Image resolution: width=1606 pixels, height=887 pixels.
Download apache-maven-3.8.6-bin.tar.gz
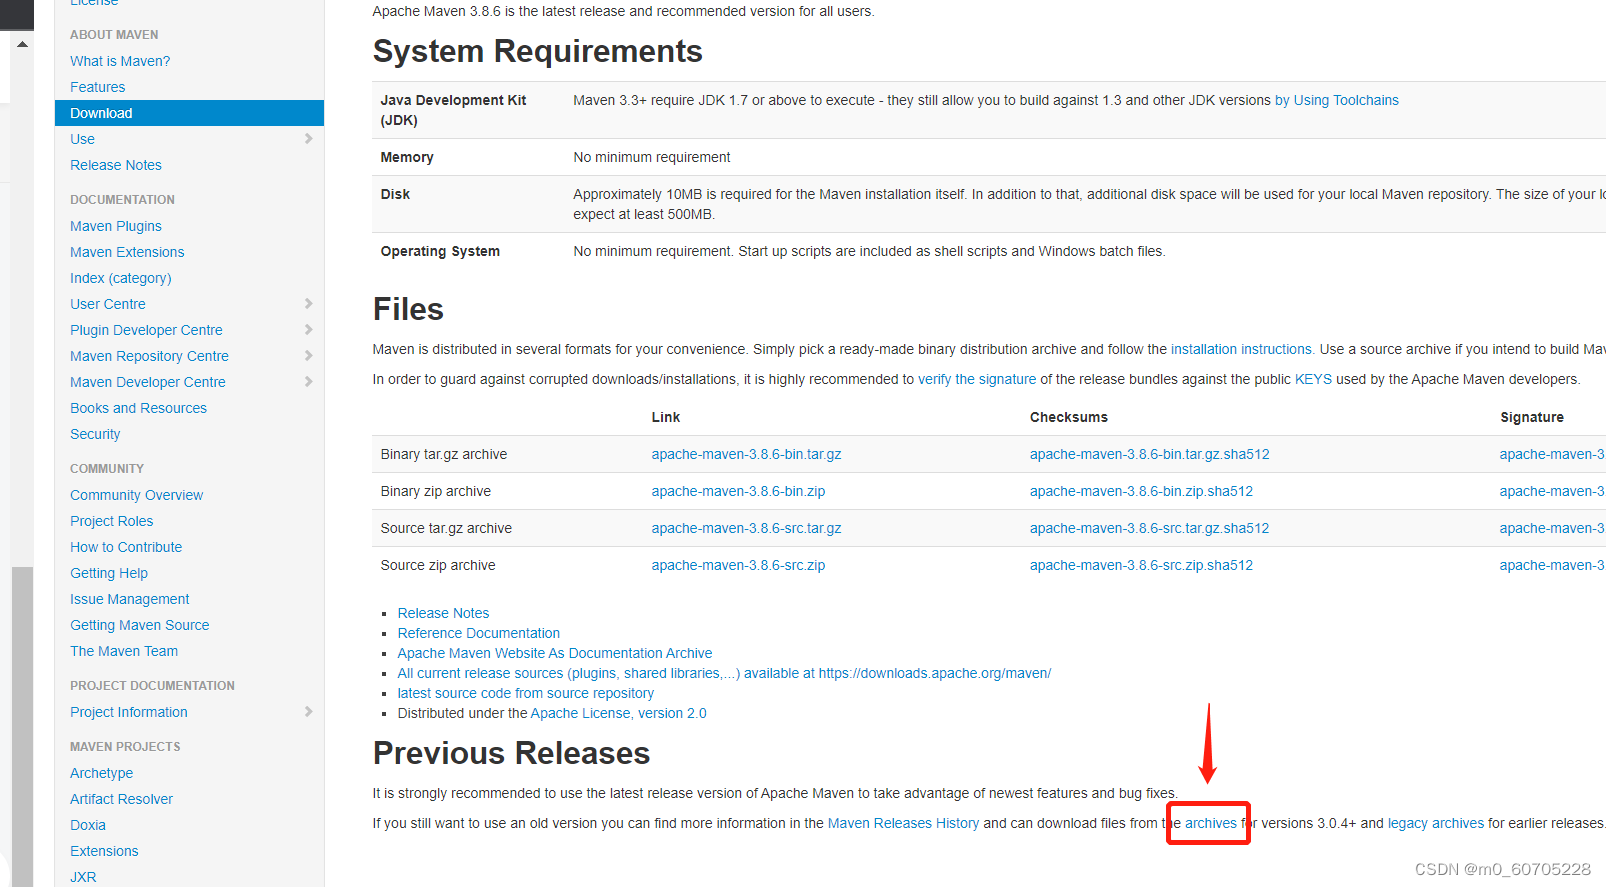[x=746, y=454]
